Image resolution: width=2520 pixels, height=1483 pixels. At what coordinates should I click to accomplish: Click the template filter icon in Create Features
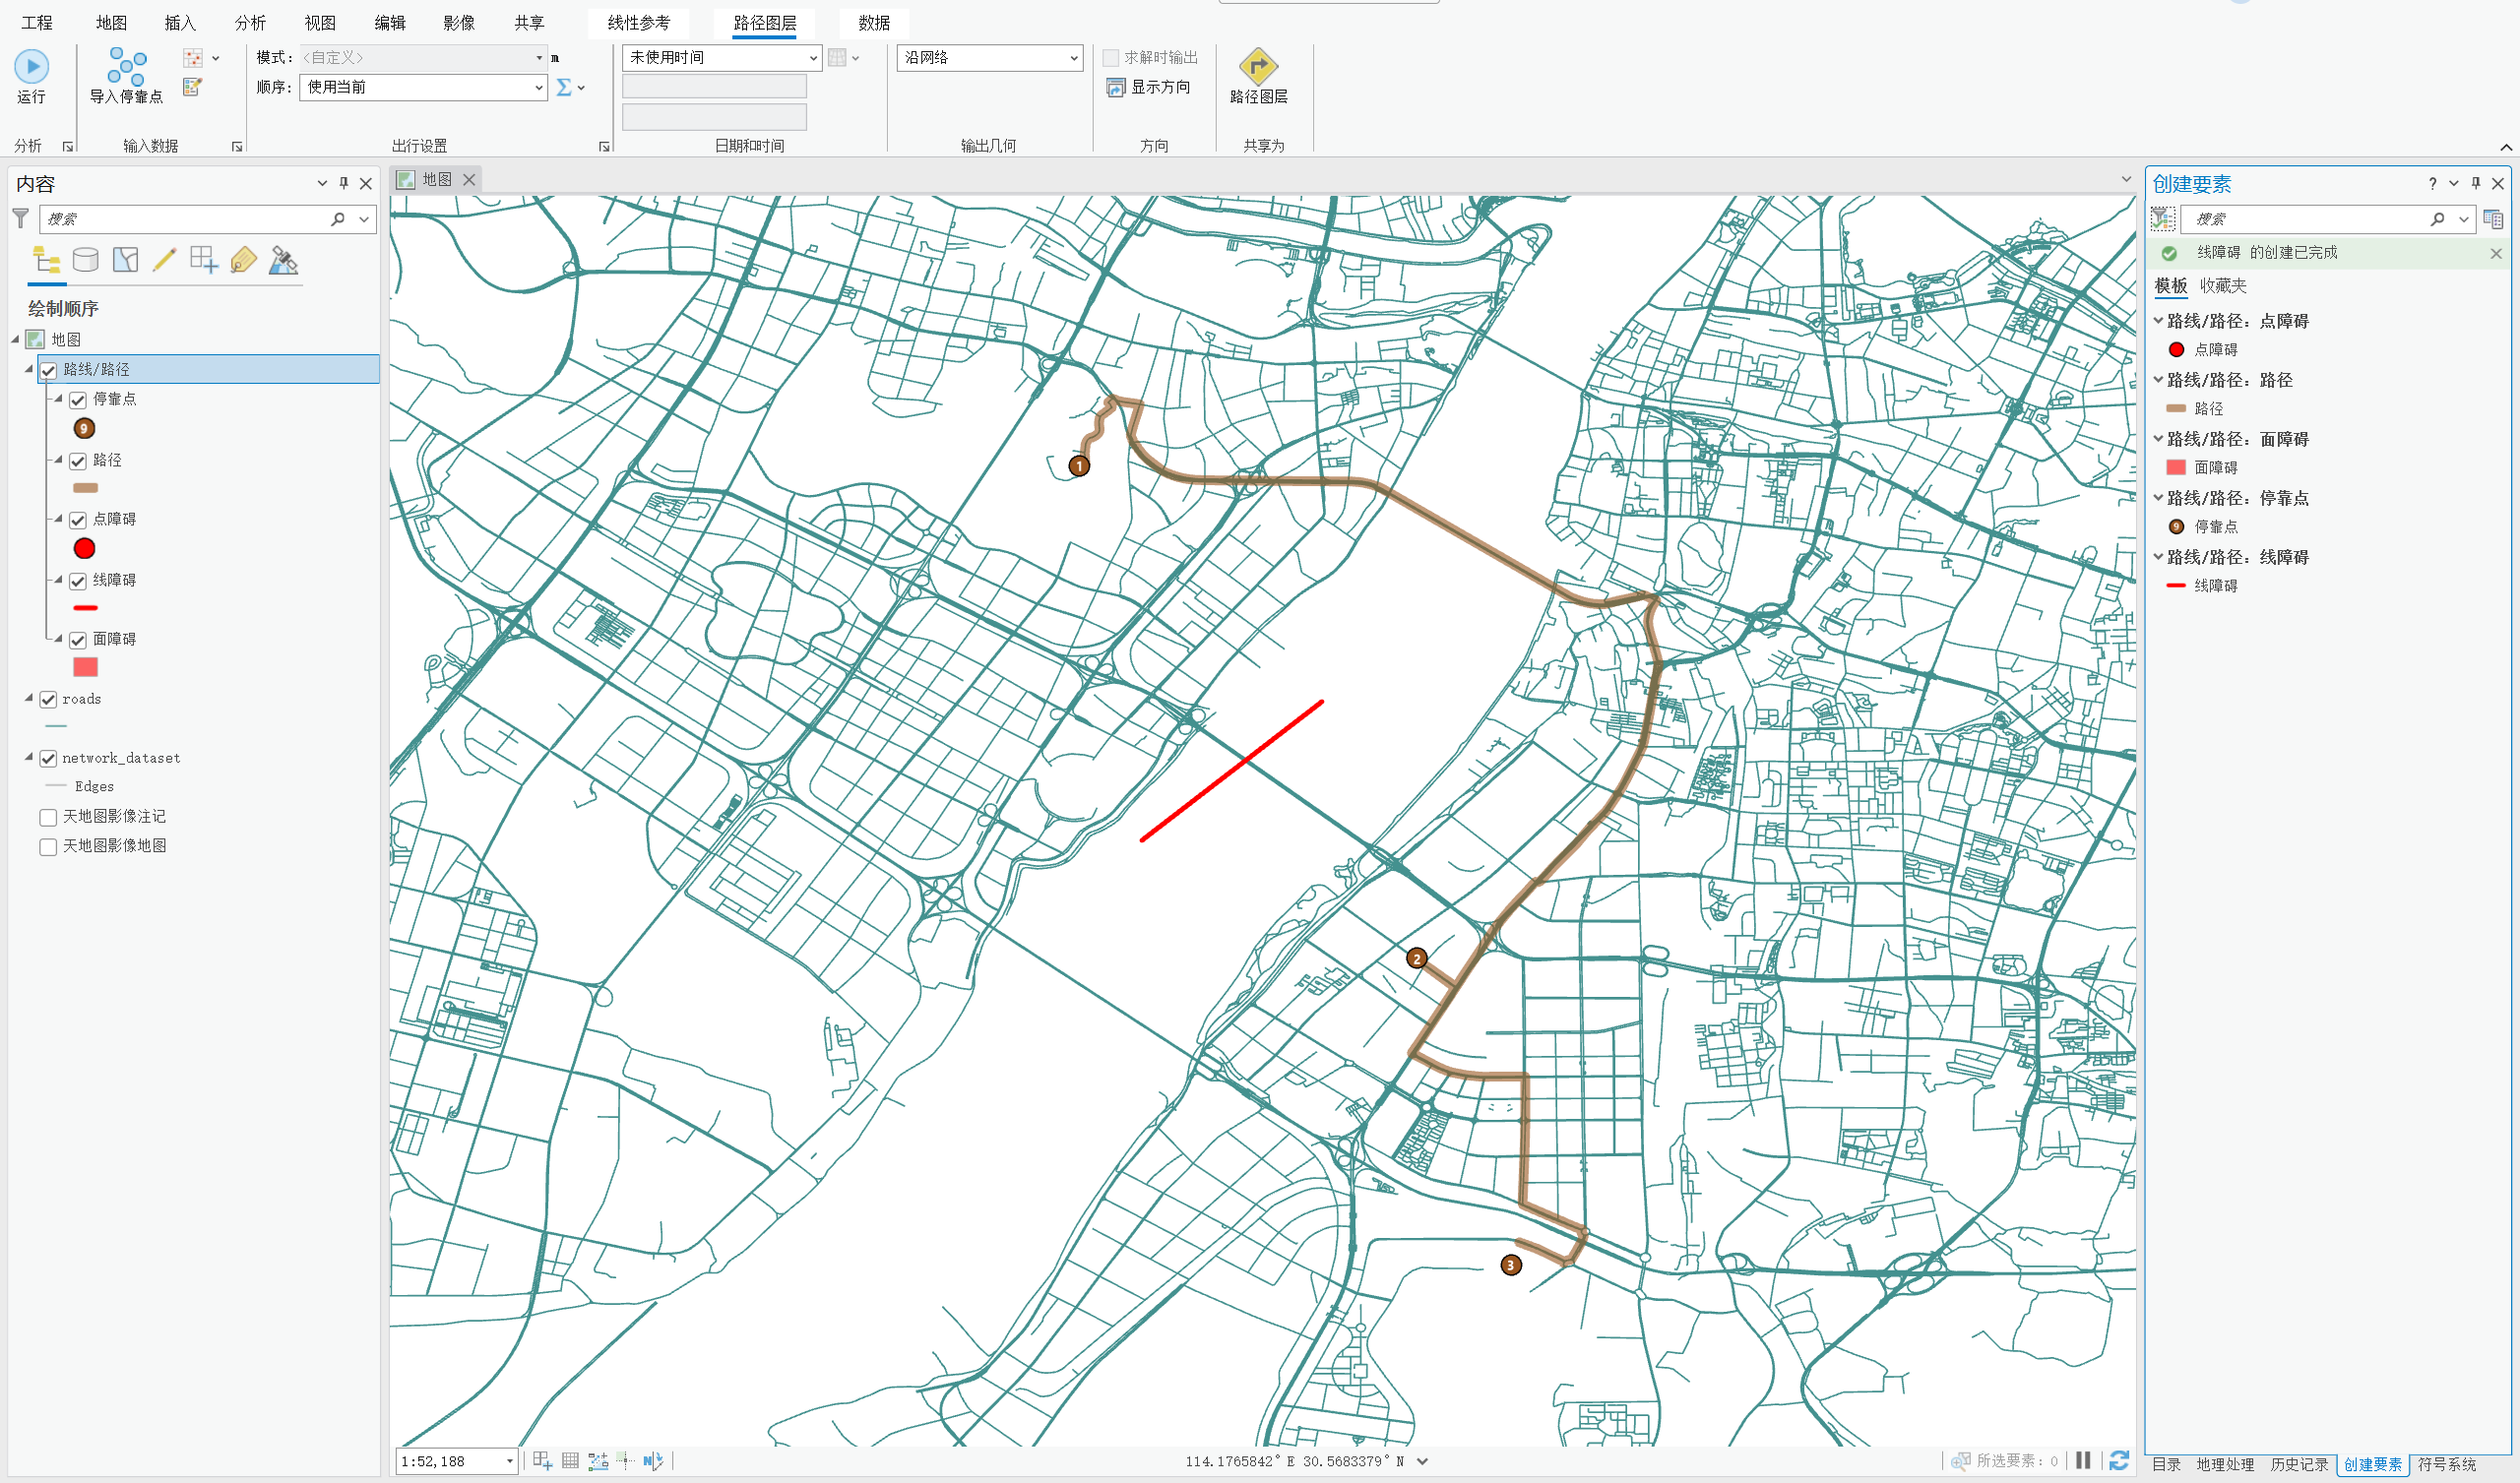coord(2163,218)
